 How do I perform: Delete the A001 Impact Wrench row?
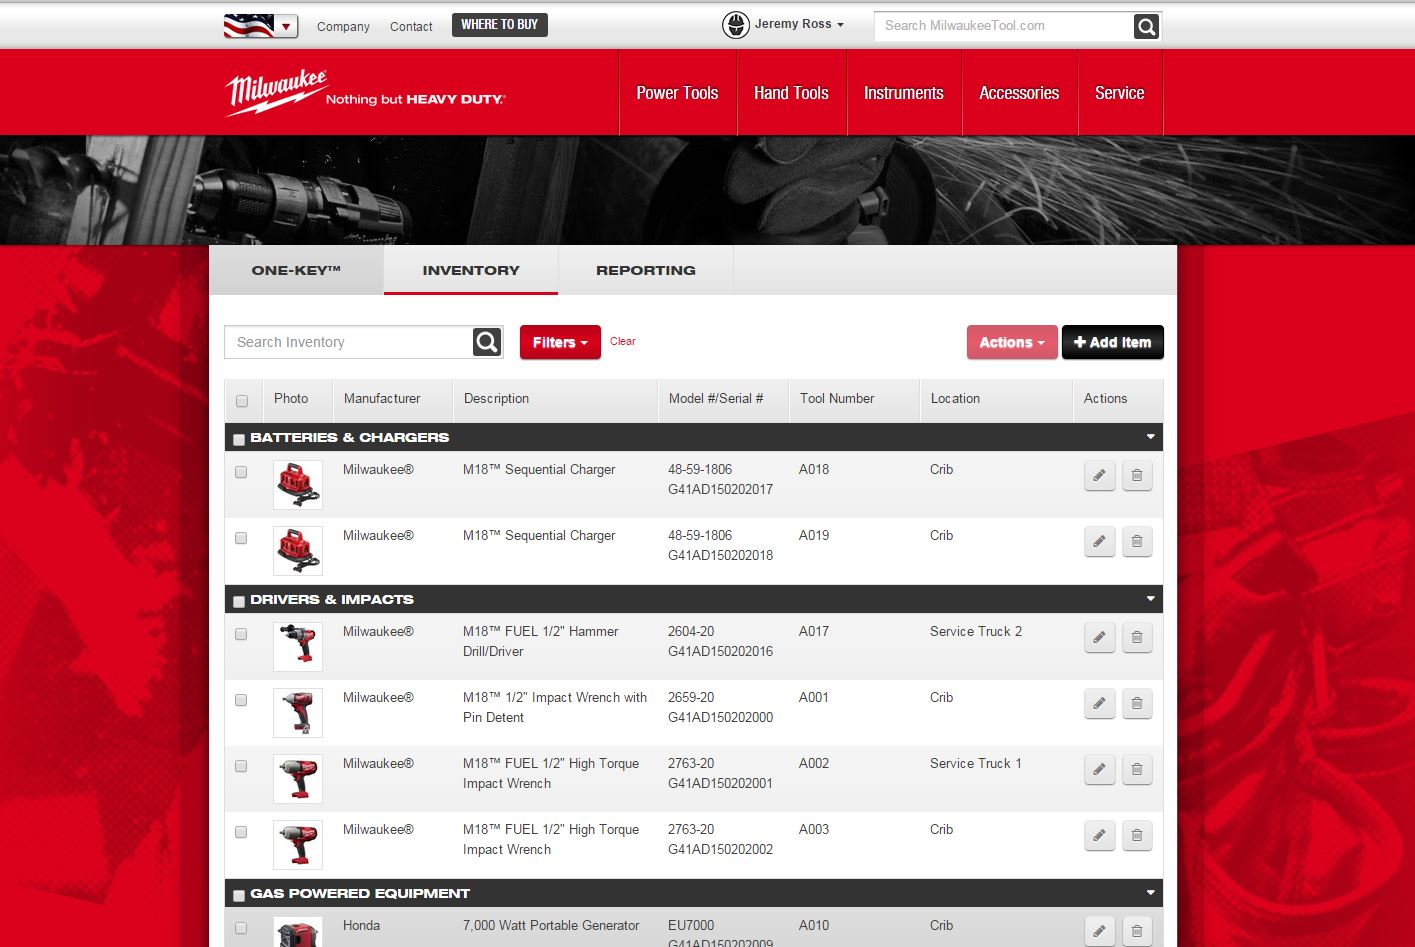(1137, 704)
